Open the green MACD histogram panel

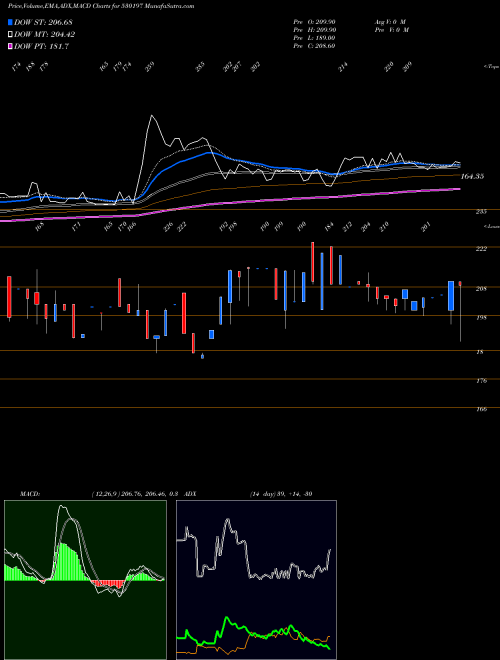point(85,580)
